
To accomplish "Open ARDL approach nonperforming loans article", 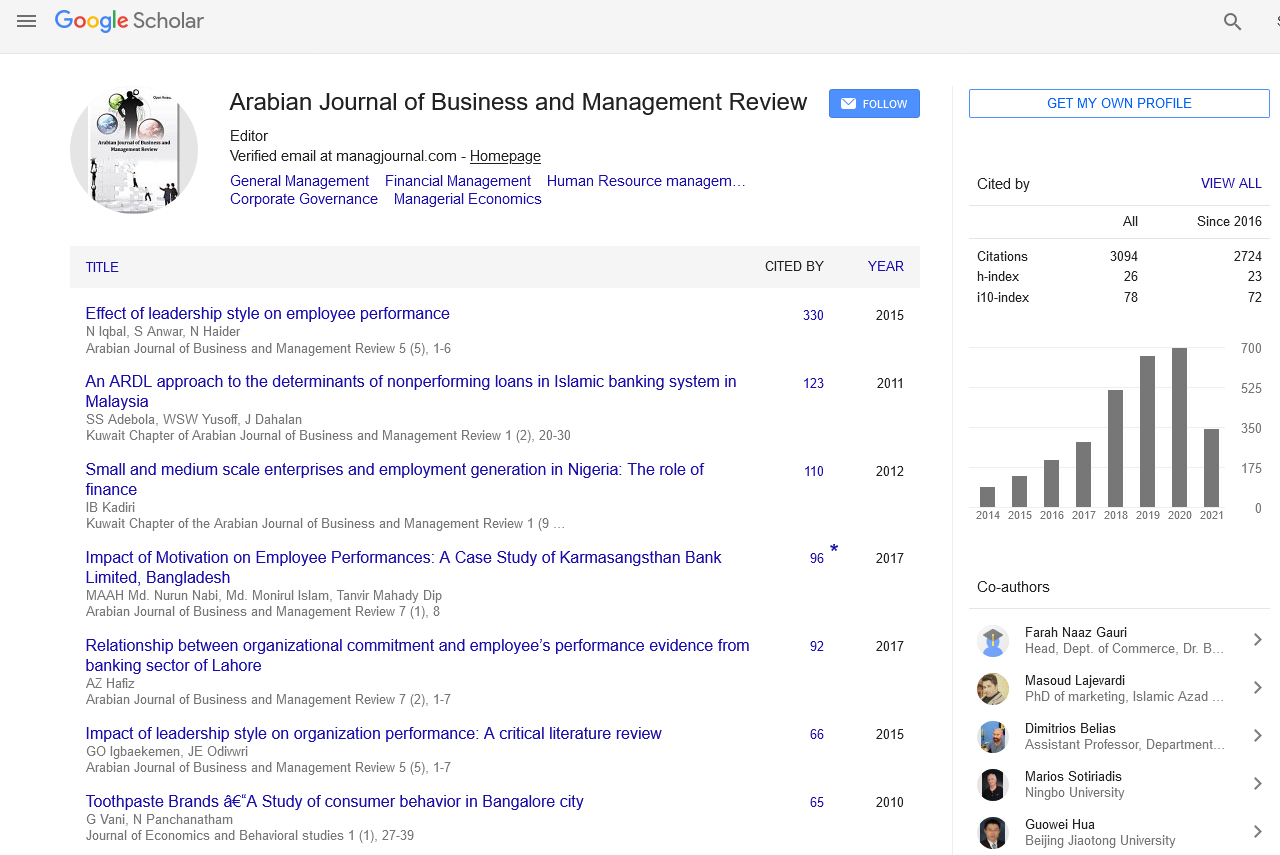I will click(x=411, y=392).
